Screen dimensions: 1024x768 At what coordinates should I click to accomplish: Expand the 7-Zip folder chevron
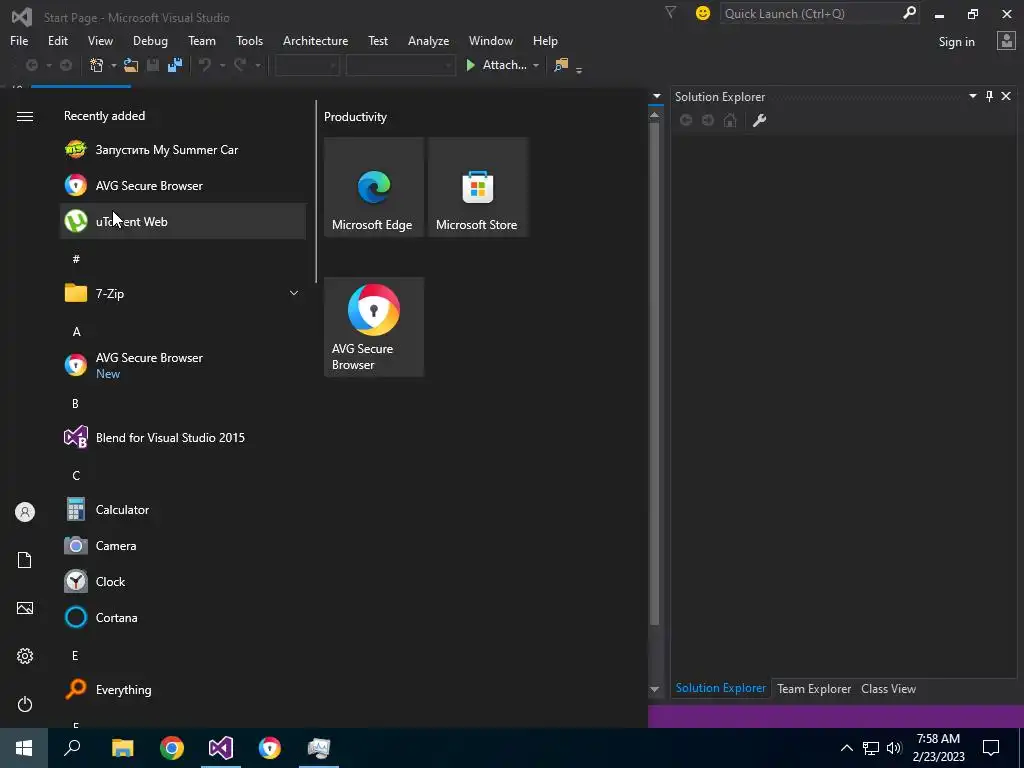tap(294, 293)
